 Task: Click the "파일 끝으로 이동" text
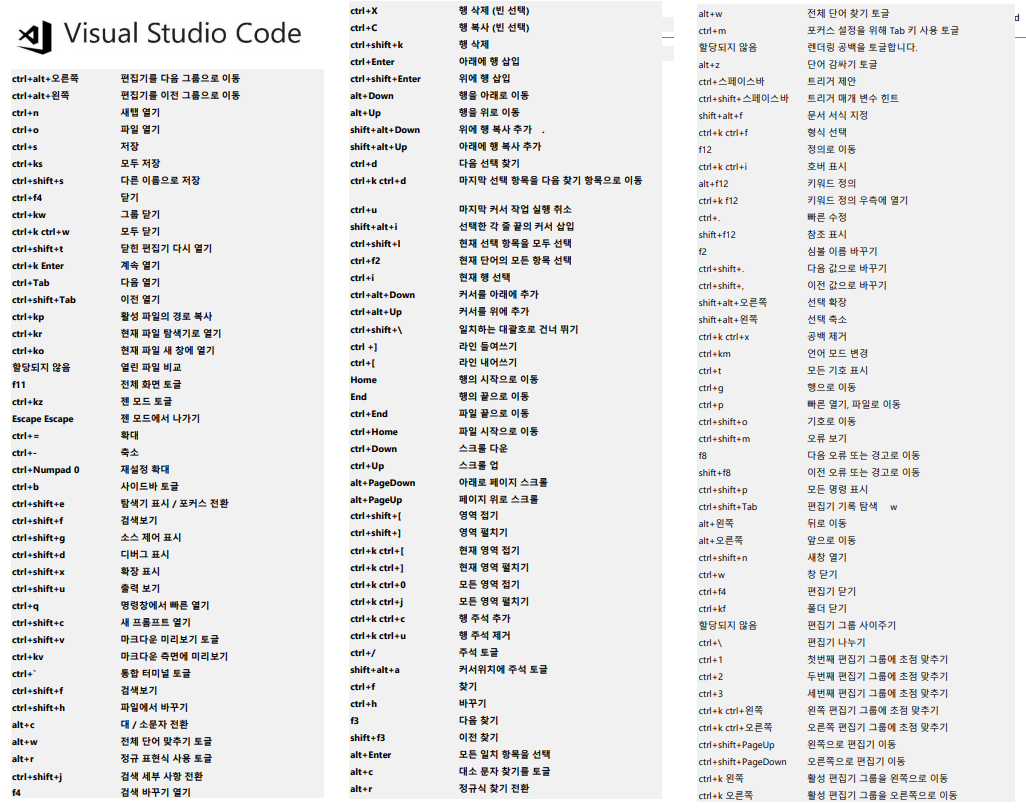tap(494, 413)
